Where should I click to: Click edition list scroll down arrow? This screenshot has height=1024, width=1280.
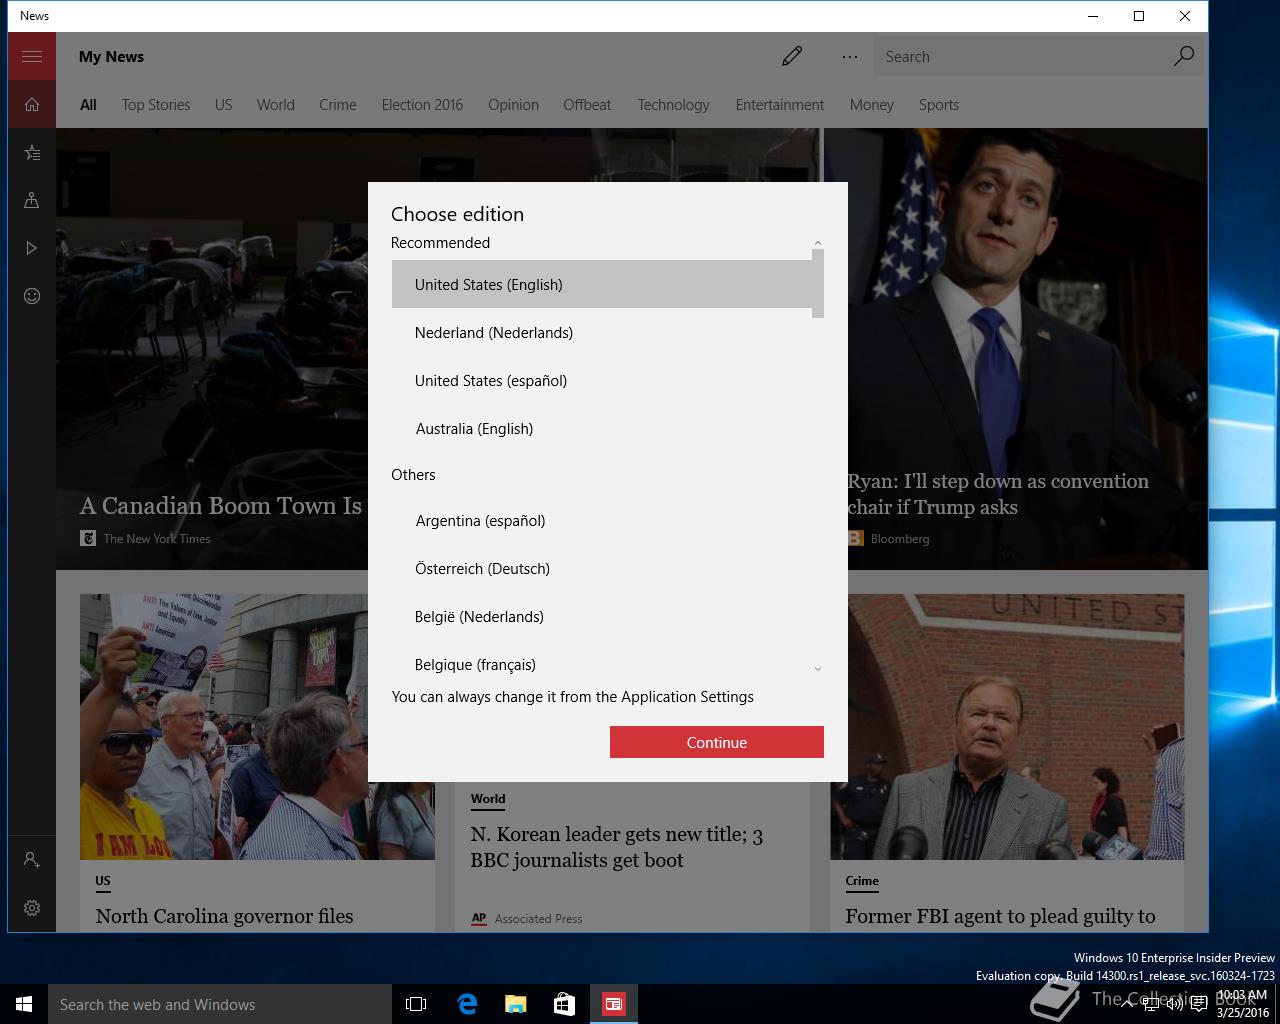[x=818, y=669]
